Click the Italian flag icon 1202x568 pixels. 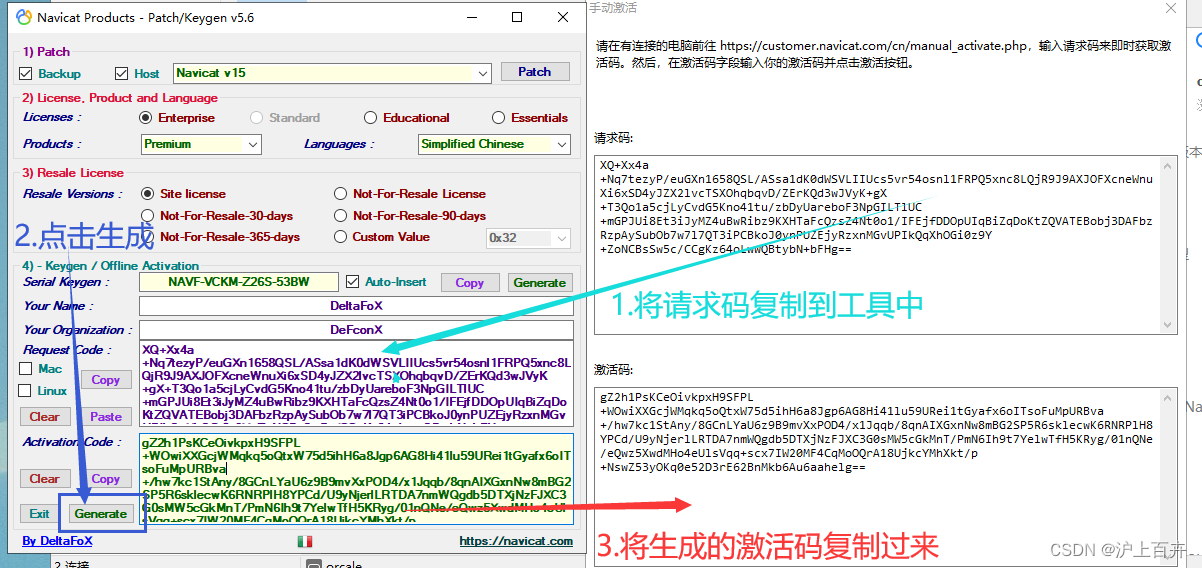[x=304, y=541]
